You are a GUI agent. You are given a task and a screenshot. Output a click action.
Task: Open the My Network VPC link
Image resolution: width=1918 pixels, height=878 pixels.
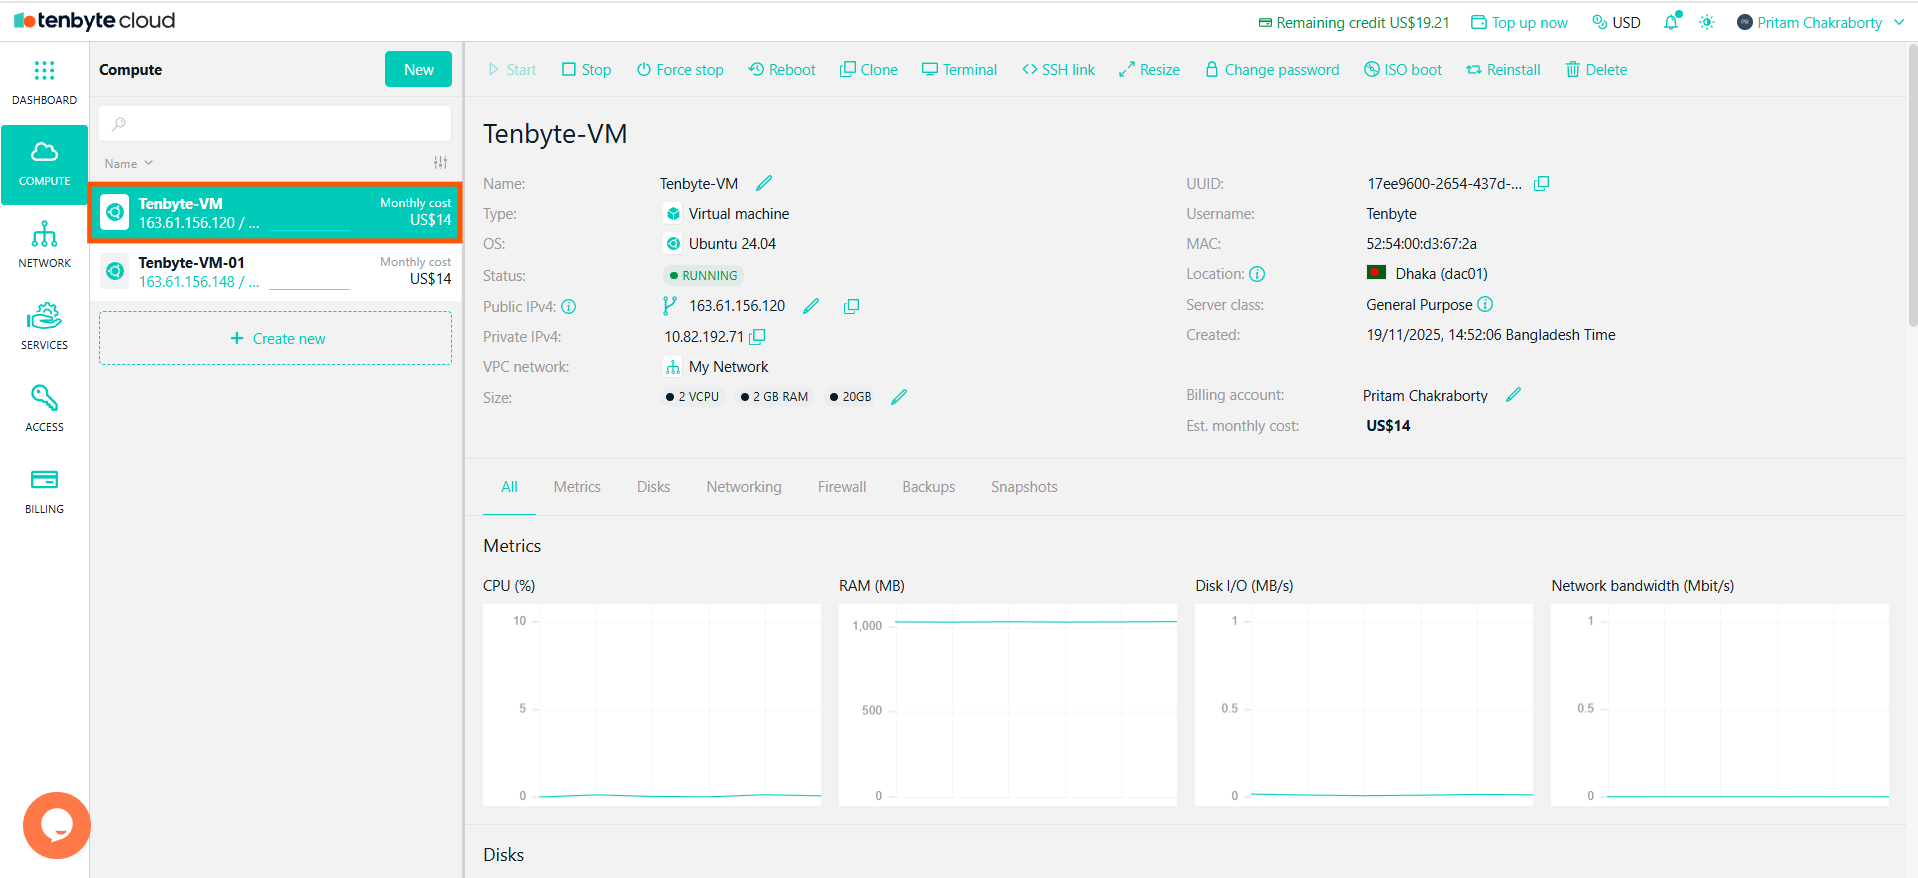(x=728, y=367)
